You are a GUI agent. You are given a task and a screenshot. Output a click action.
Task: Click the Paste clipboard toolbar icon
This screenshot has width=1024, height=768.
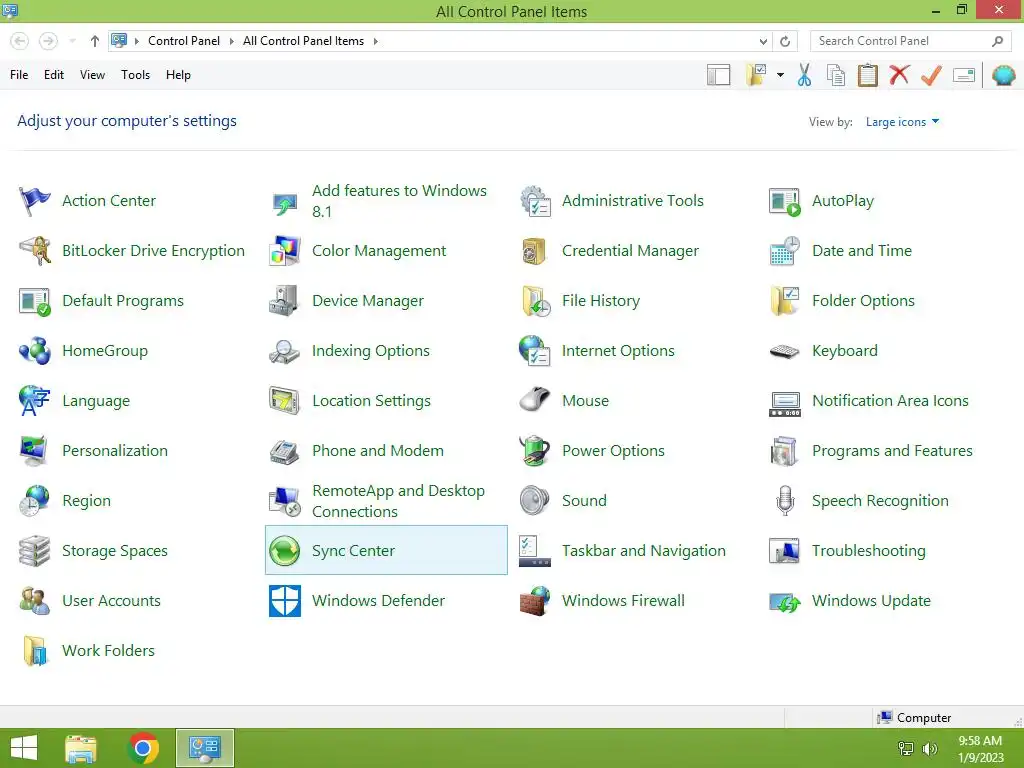tap(867, 75)
